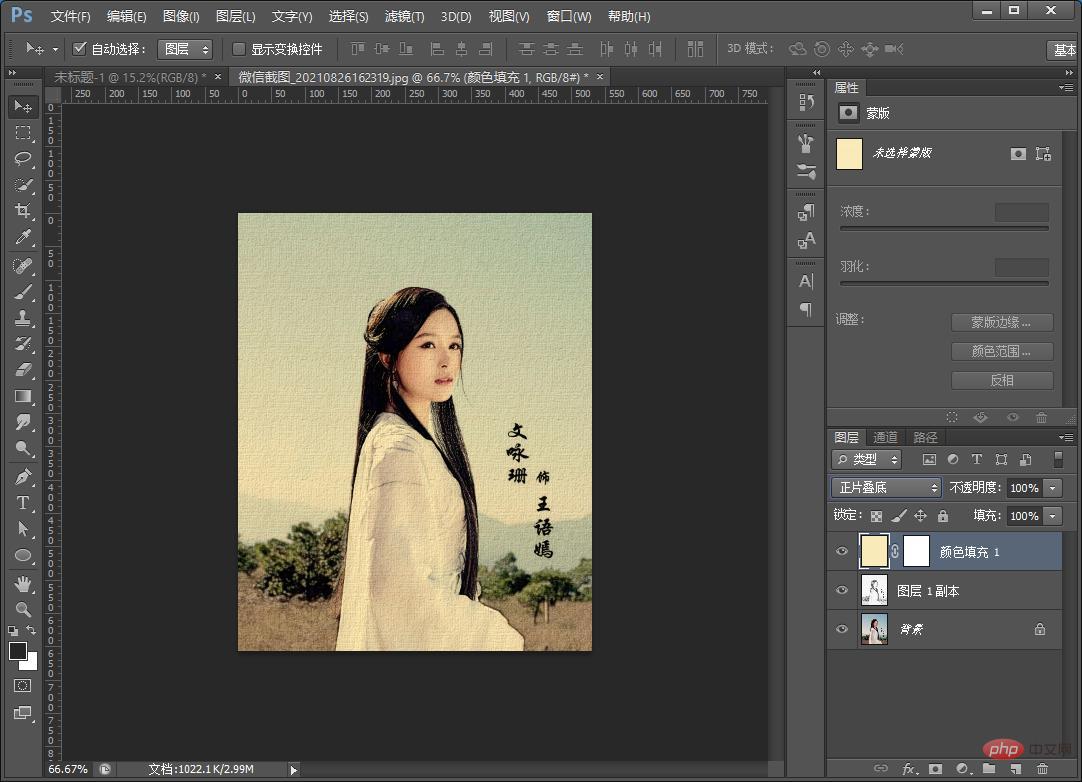
Task: Add a layer mask in Layers panel
Action: coord(936,769)
